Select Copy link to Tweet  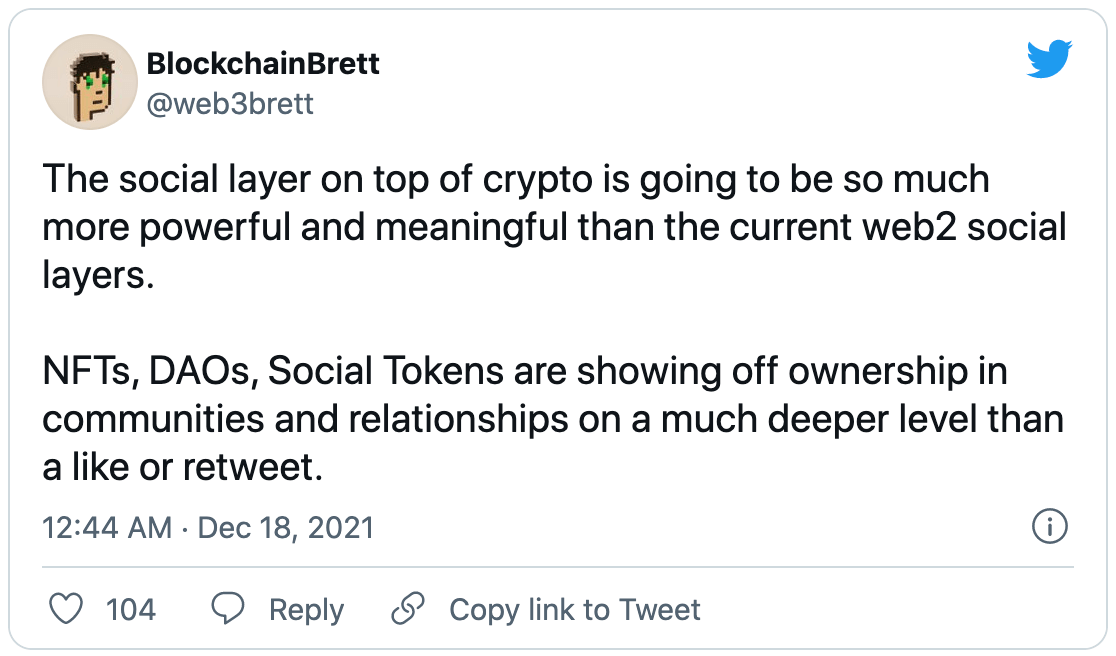pos(574,609)
